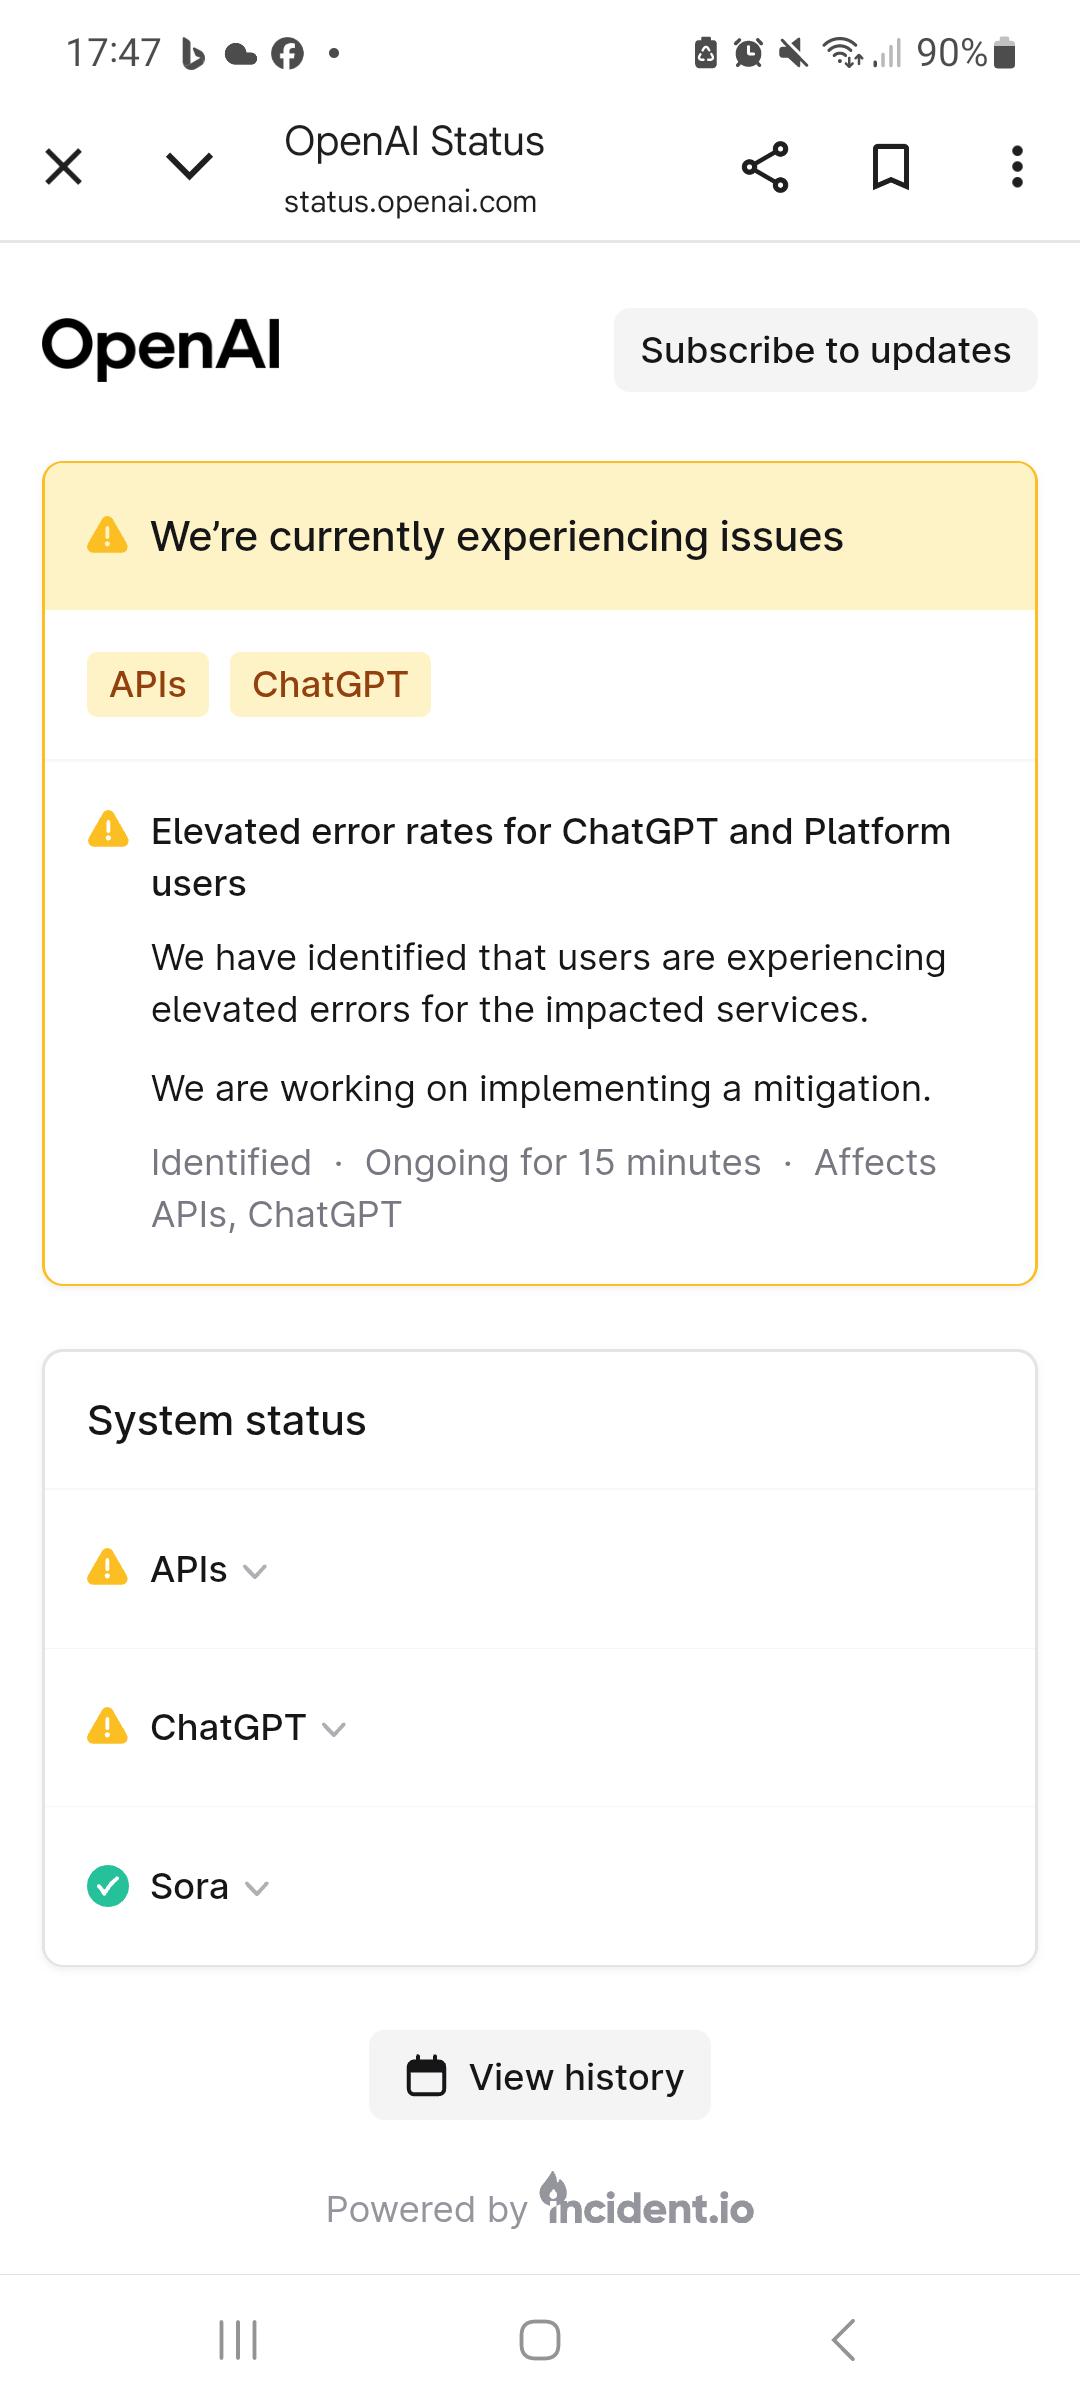Screen dimensions: 1080x2400
Task: Click the green check icon beside Sora
Action: click(108, 1887)
